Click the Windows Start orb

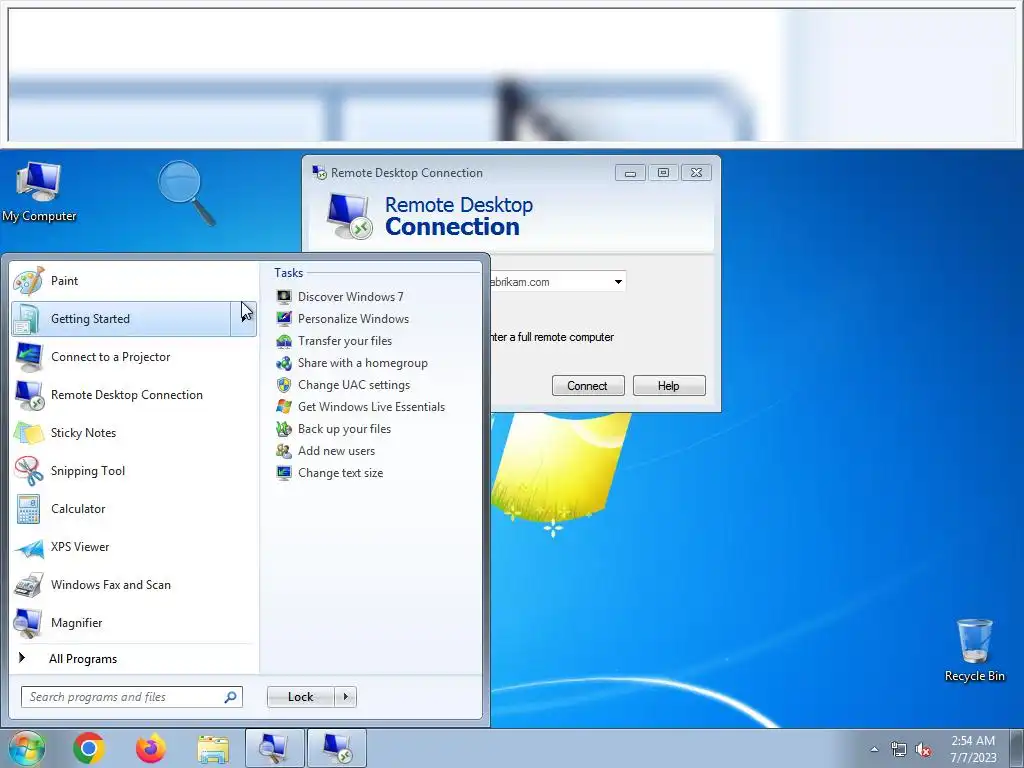point(26,748)
